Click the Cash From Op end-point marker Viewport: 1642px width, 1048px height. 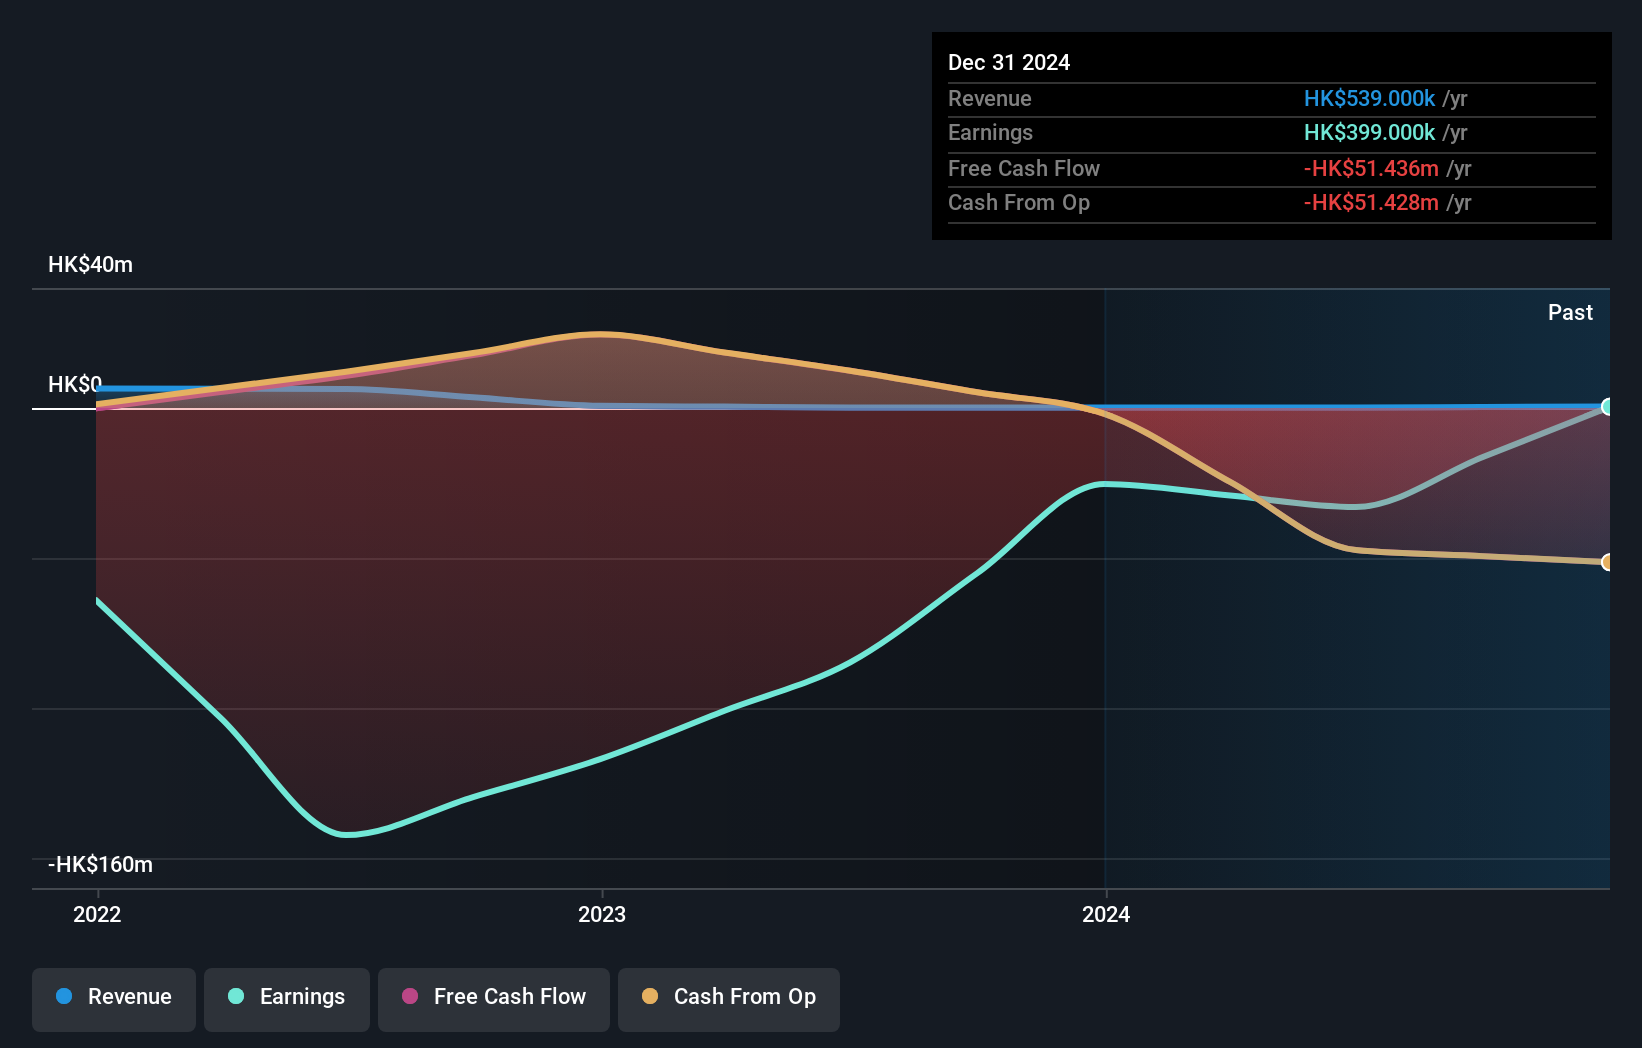(1607, 562)
